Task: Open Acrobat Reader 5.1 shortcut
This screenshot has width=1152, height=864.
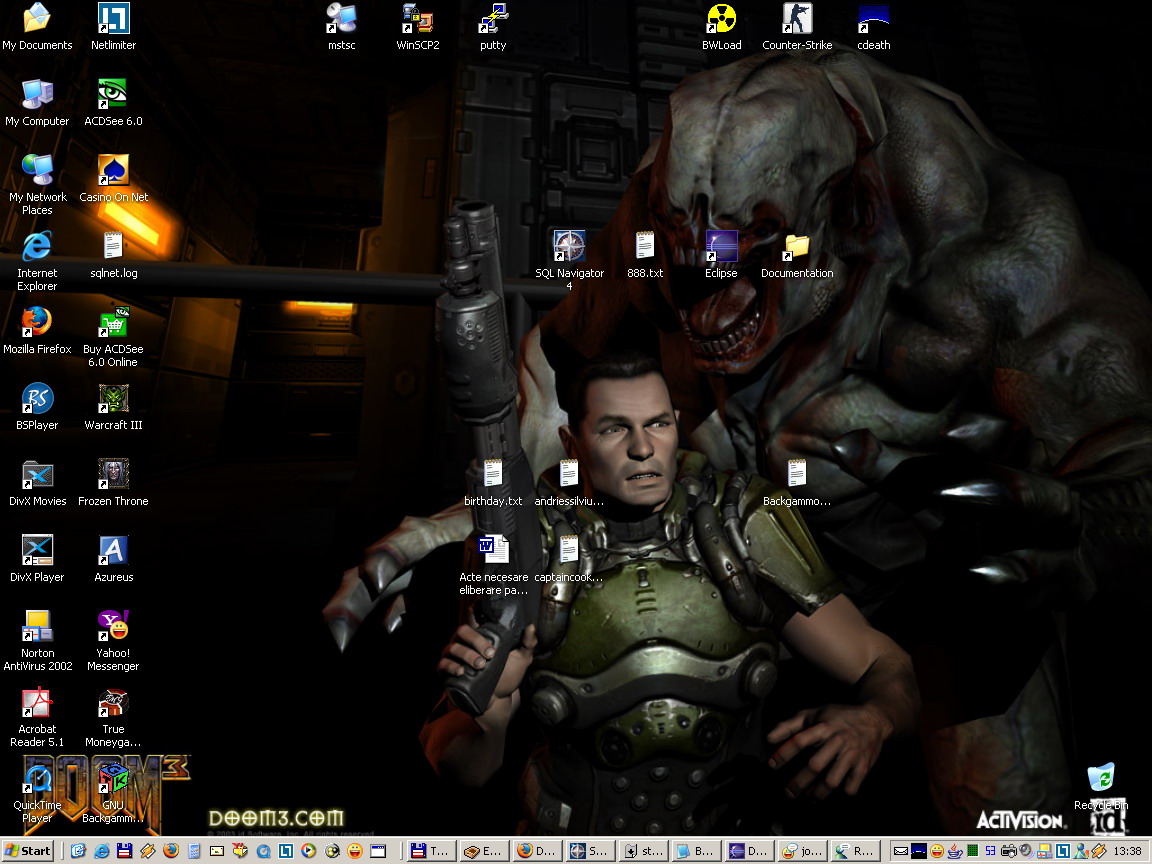Action: [x=37, y=718]
